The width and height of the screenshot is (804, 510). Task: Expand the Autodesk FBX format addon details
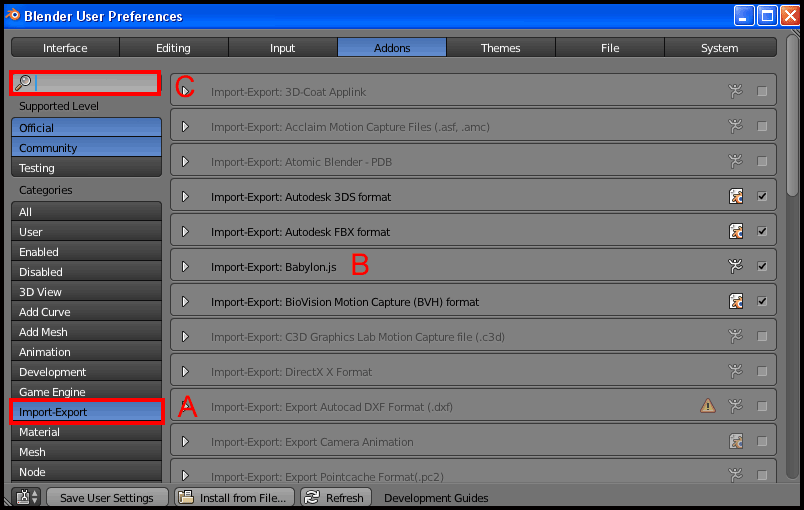pos(186,232)
